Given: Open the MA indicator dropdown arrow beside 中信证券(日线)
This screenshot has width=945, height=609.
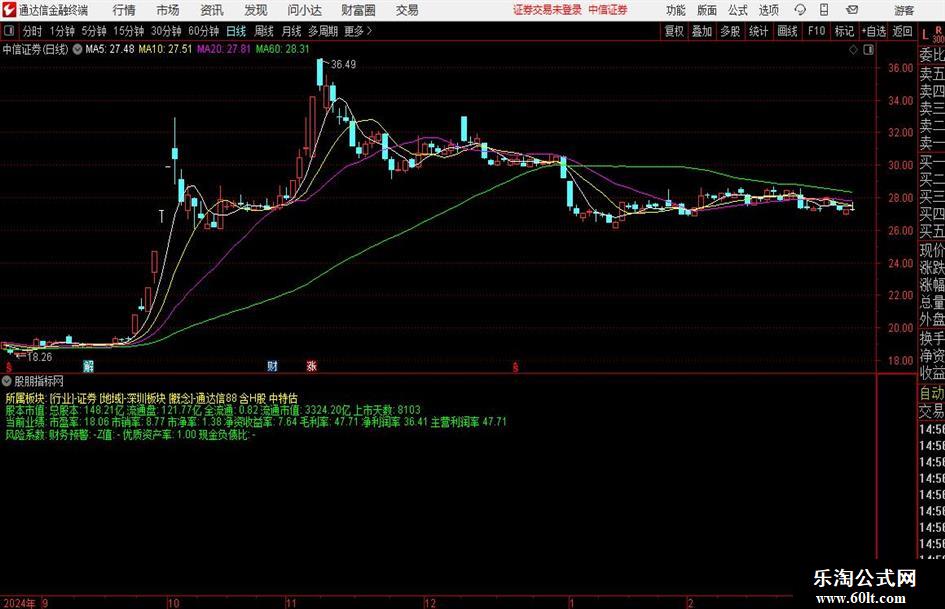Looking at the screenshot, I should coord(77,49).
